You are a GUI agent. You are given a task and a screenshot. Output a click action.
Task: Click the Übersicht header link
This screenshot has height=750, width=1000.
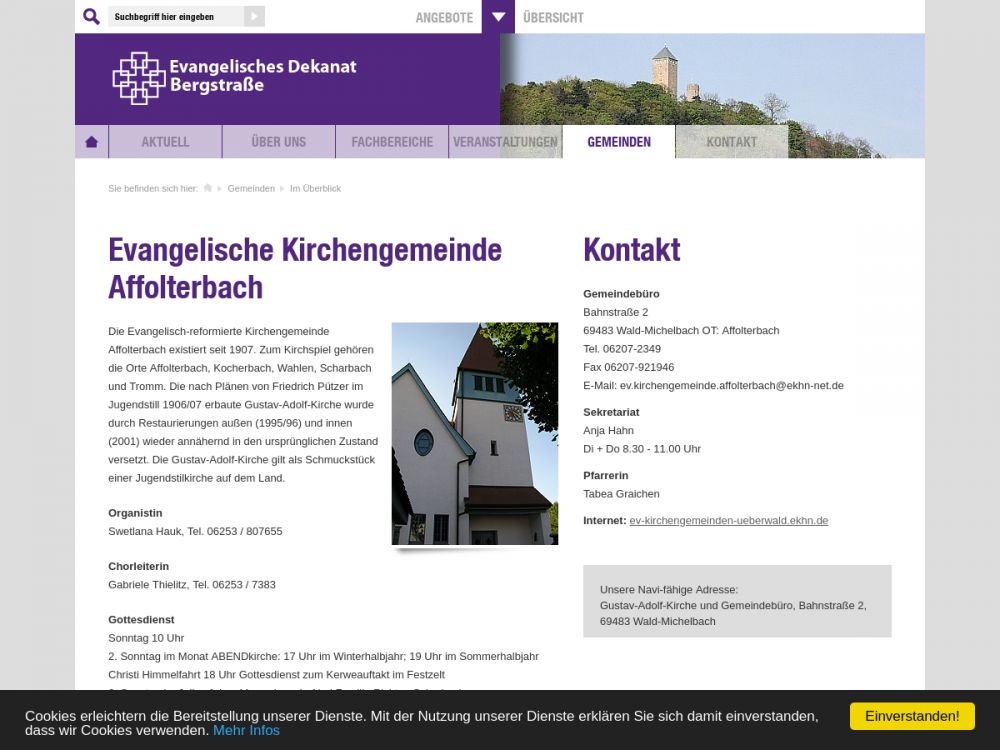pos(553,18)
